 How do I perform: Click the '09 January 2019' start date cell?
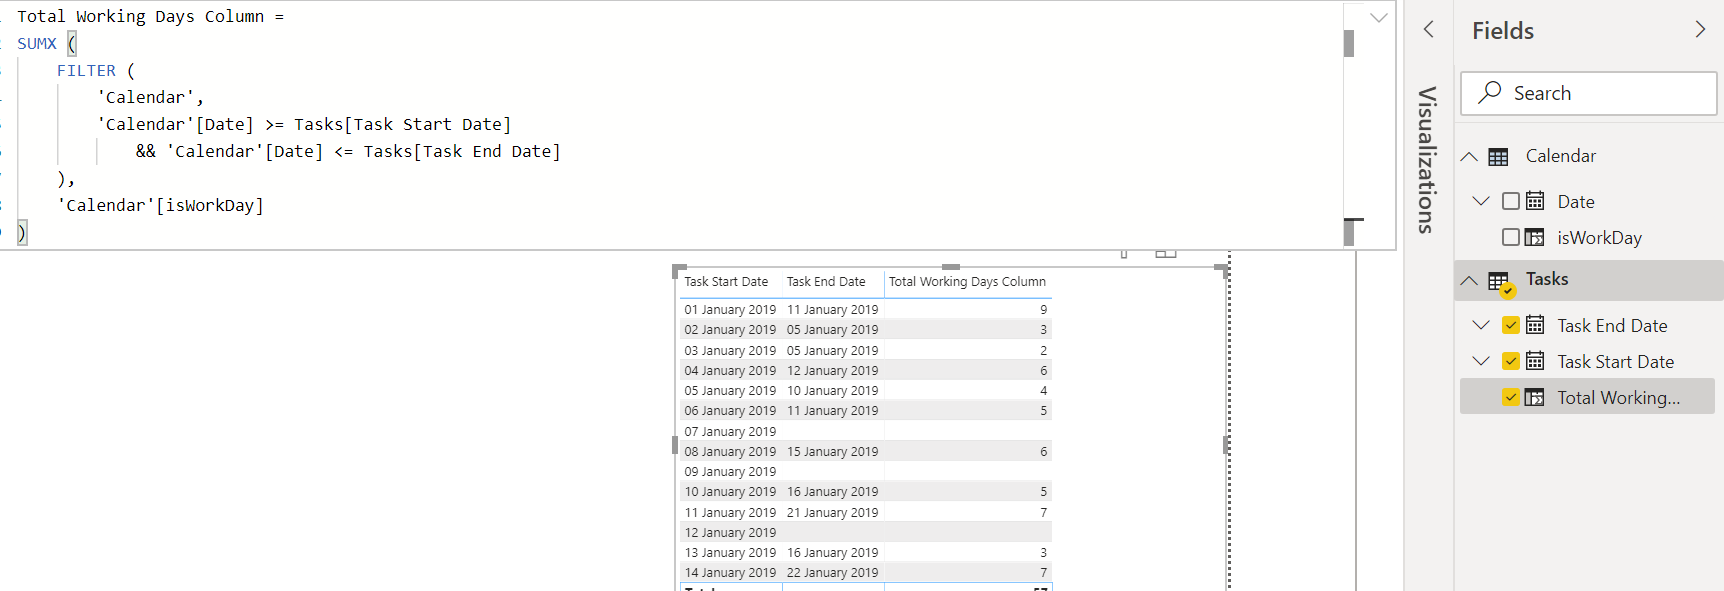(x=730, y=472)
